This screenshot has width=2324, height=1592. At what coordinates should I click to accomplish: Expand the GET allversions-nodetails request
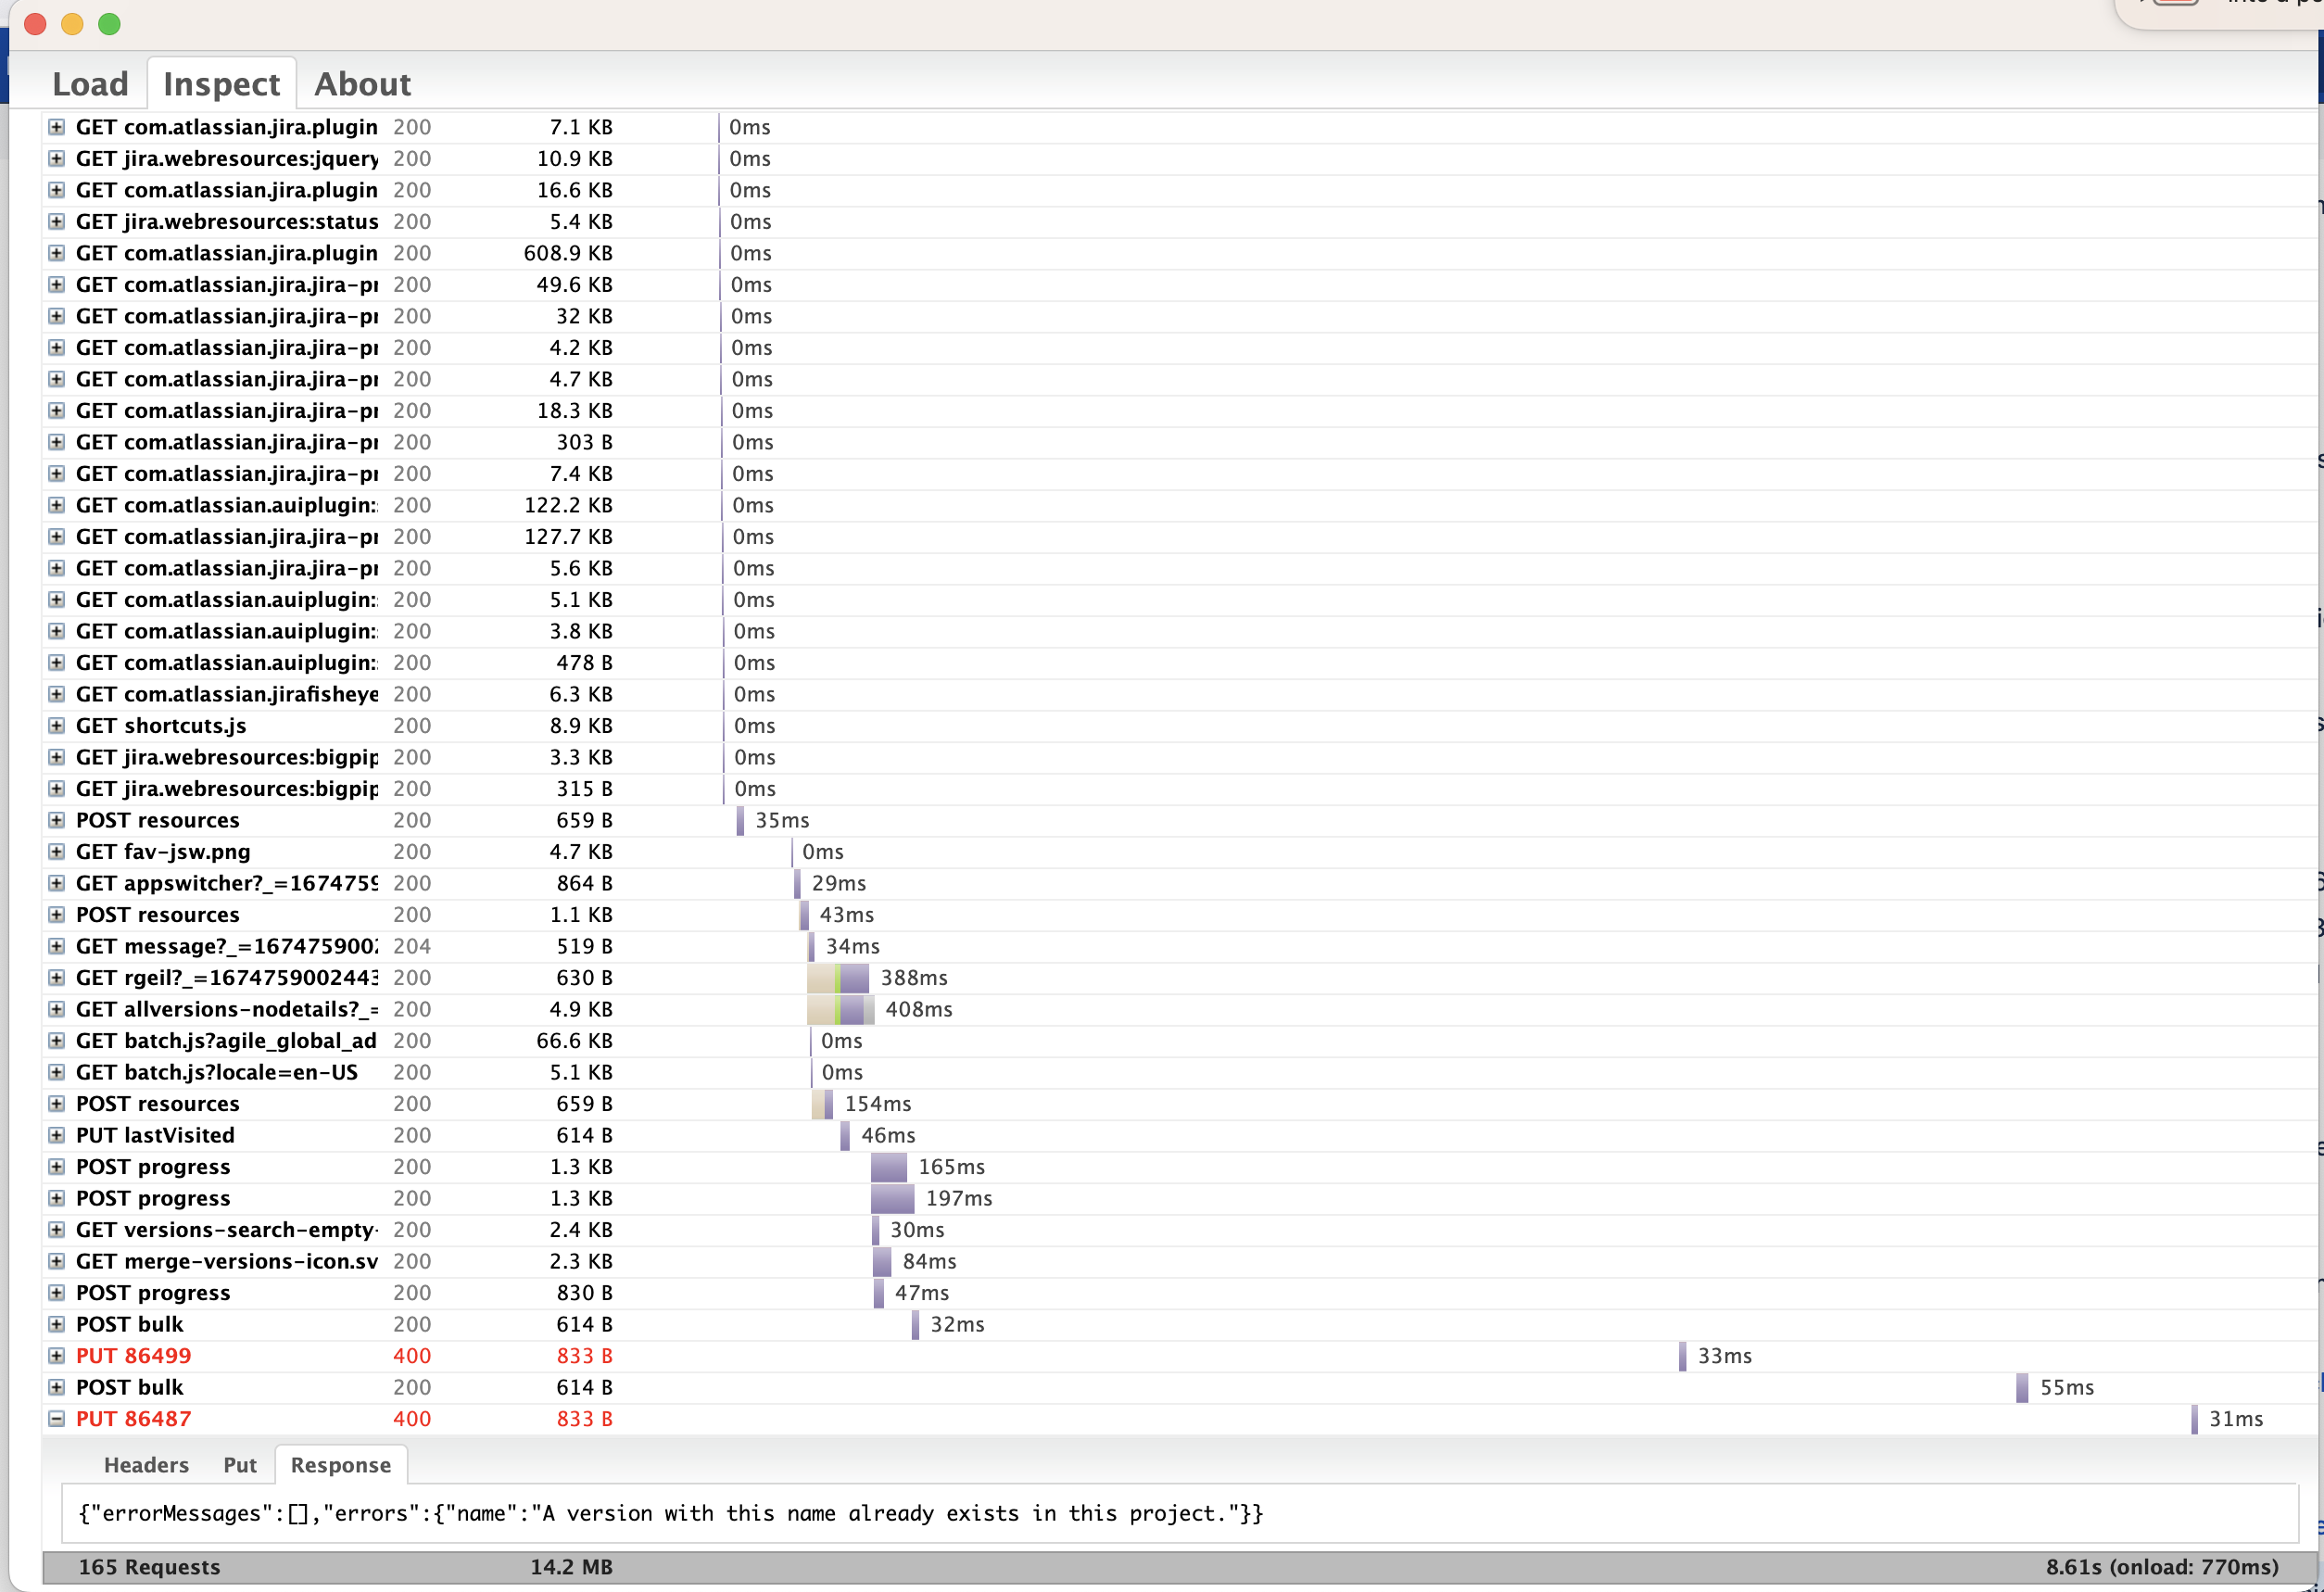(57, 1009)
